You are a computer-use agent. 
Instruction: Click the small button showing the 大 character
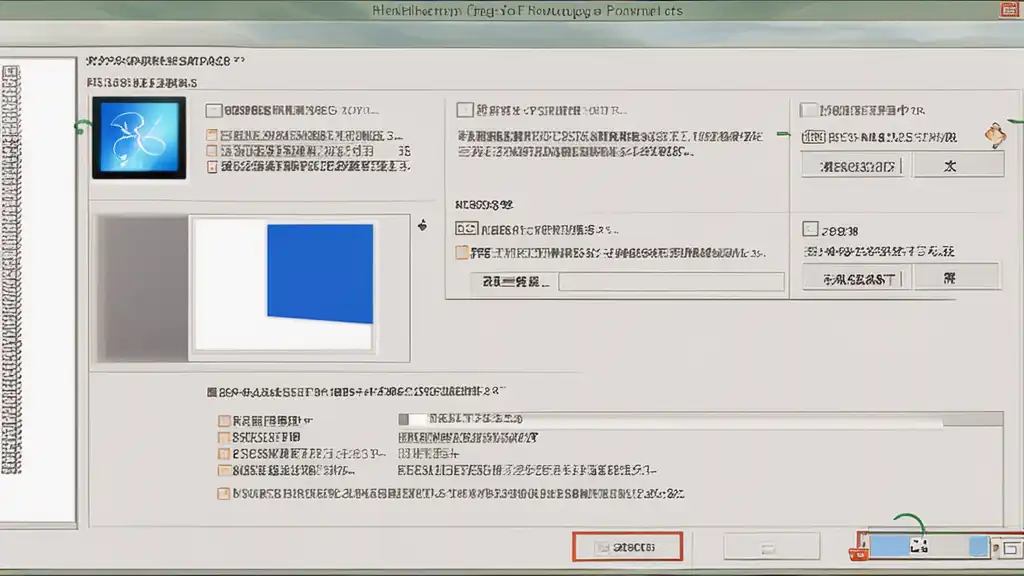point(958,165)
